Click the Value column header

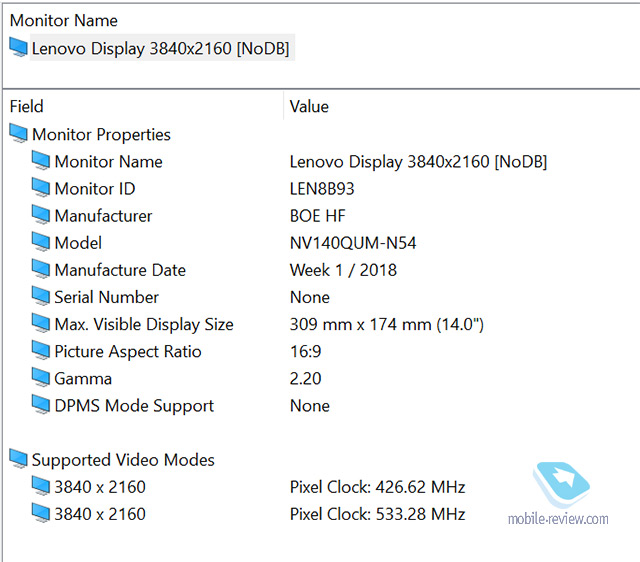(309, 107)
